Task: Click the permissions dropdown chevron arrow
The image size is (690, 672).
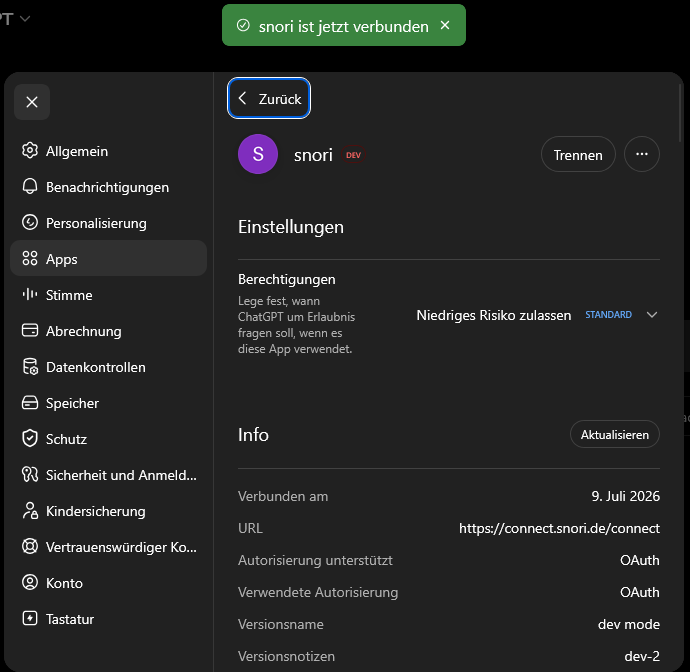Action: pyautogui.click(x=652, y=315)
